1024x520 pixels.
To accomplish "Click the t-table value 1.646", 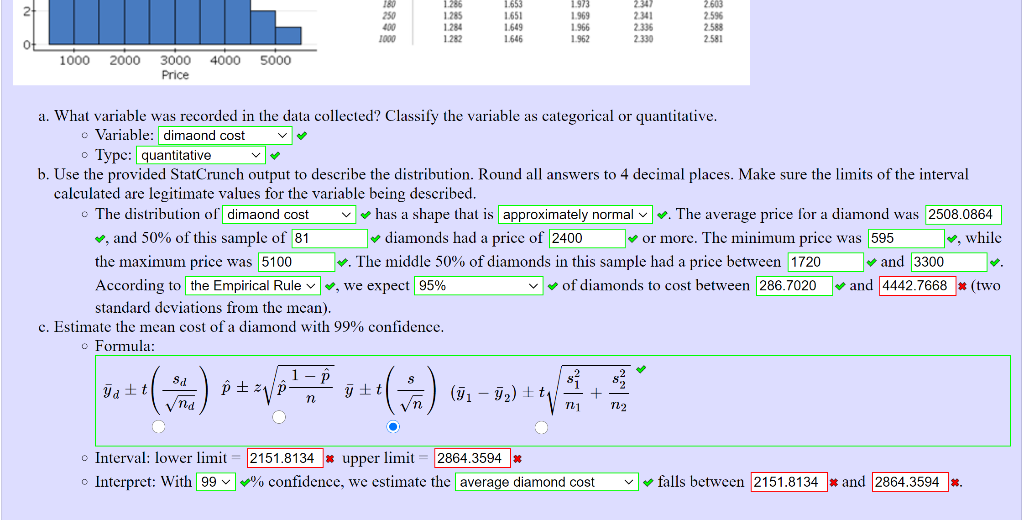I will click(x=513, y=39).
